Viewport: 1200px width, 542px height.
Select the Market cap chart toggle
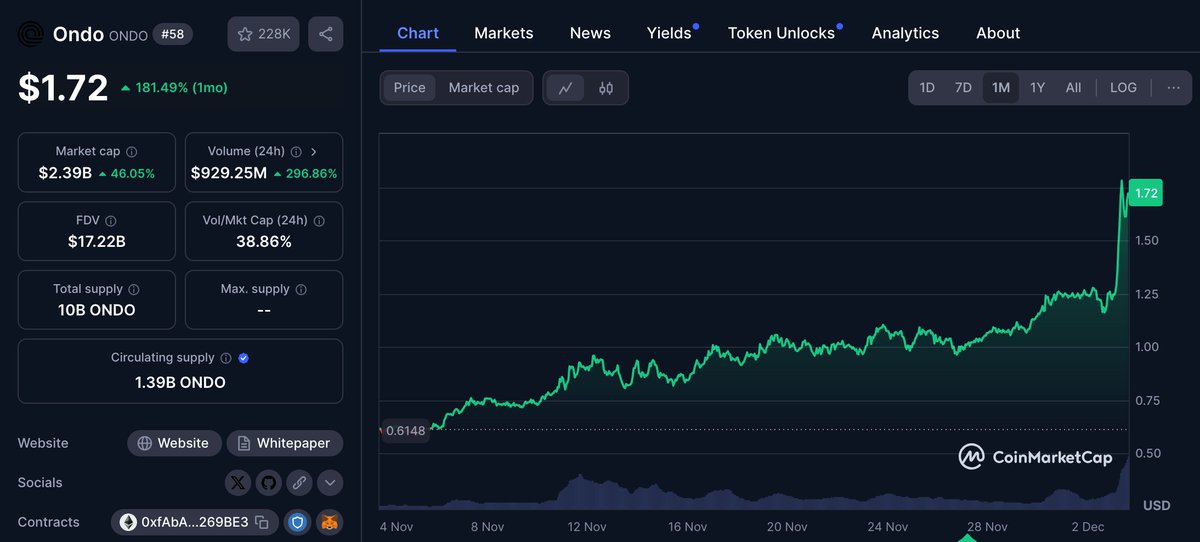click(484, 88)
